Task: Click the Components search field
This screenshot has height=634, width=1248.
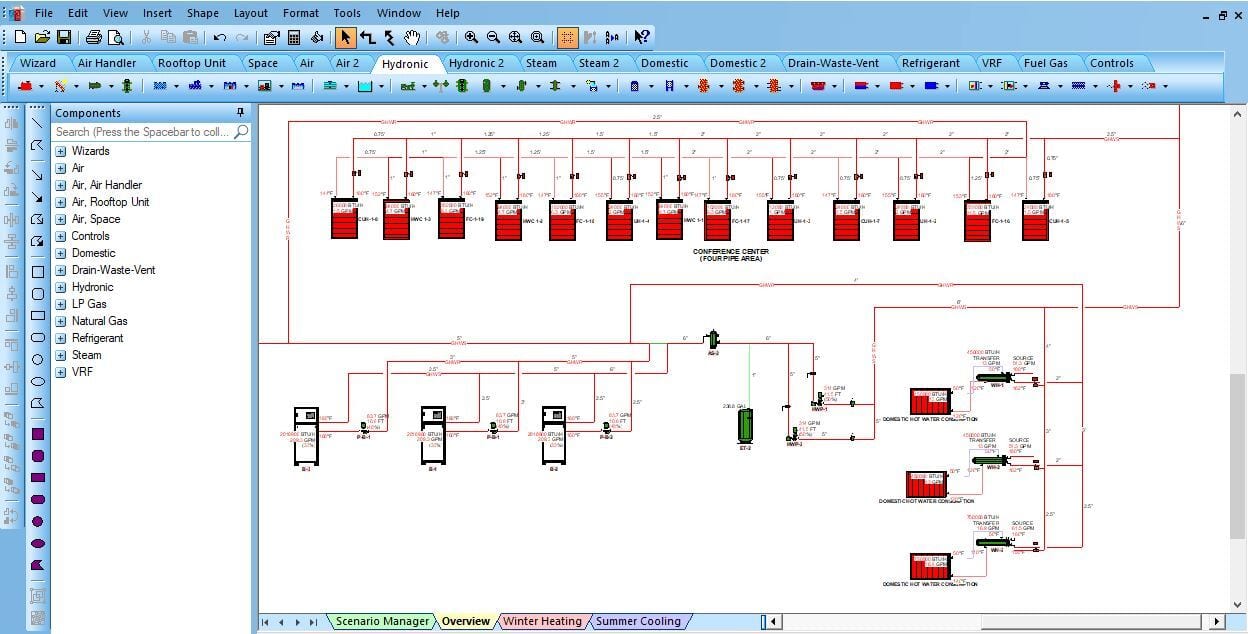Action: (141, 131)
